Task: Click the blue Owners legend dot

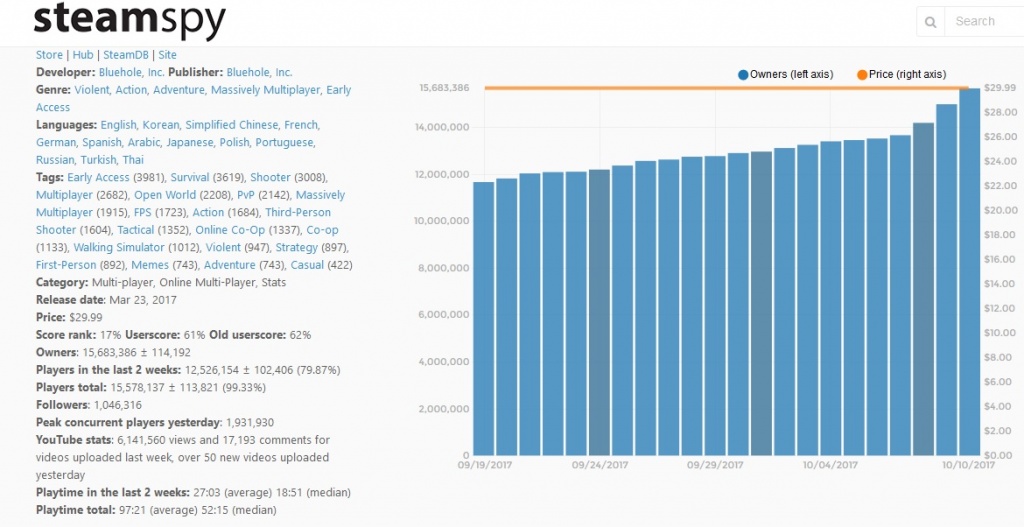Action: [x=743, y=75]
